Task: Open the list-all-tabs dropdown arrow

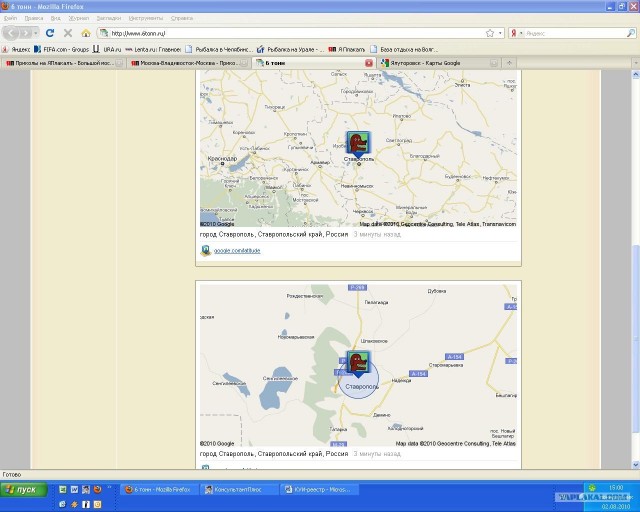Action: click(x=636, y=63)
